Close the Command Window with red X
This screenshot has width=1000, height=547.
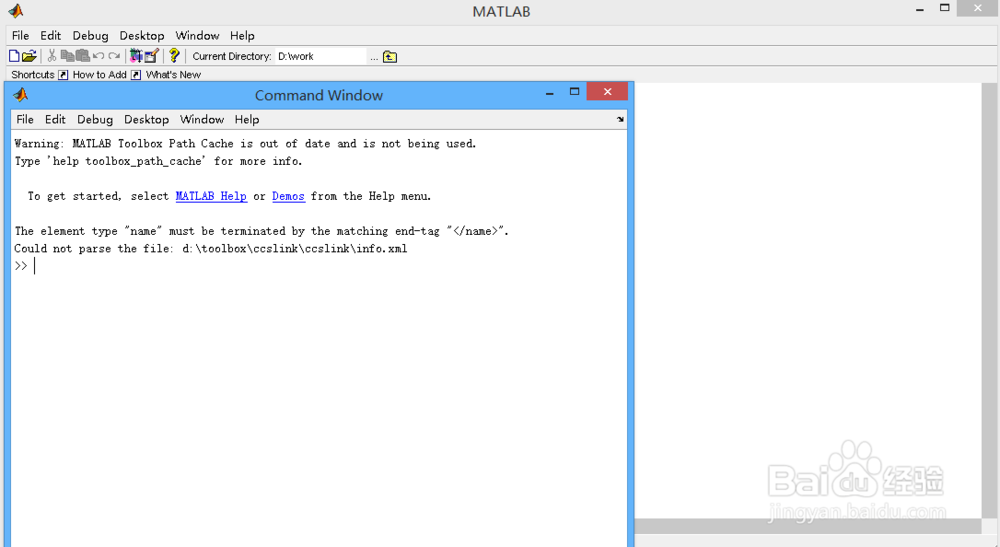click(x=607, y=92)
